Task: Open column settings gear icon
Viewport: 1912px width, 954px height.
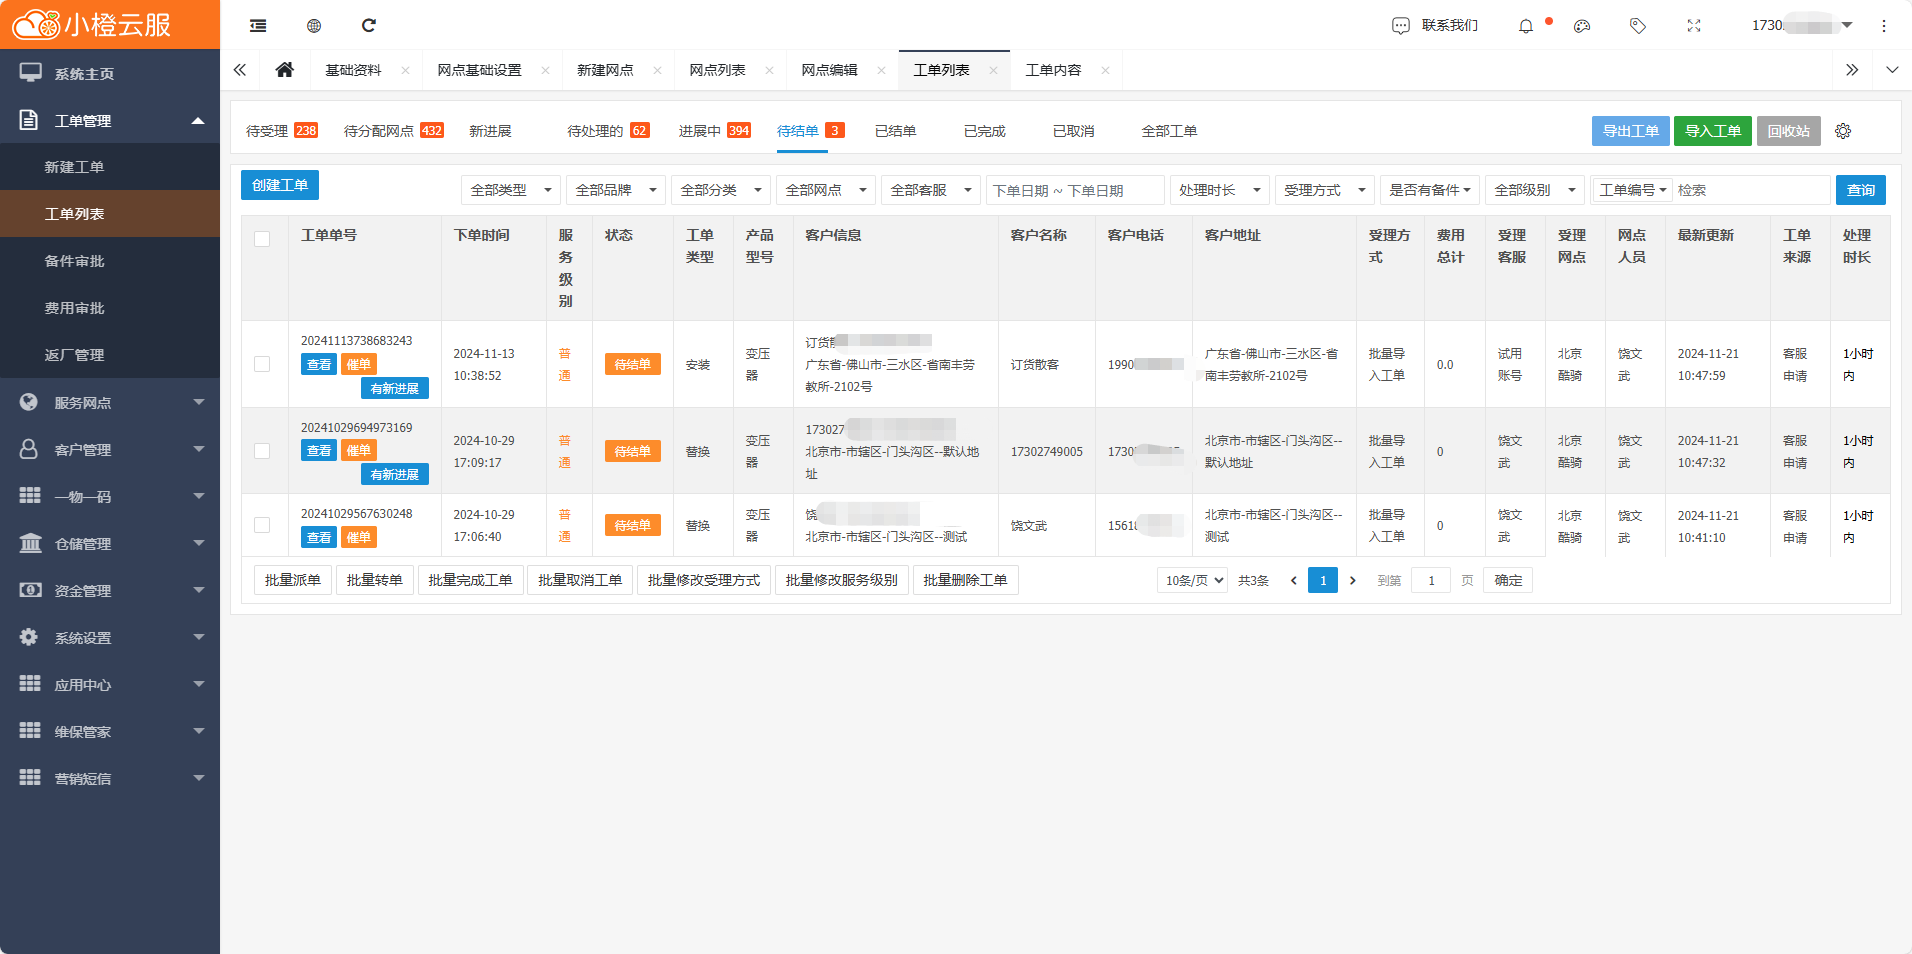Action: pyautogui.click(x=1843, y=131)
